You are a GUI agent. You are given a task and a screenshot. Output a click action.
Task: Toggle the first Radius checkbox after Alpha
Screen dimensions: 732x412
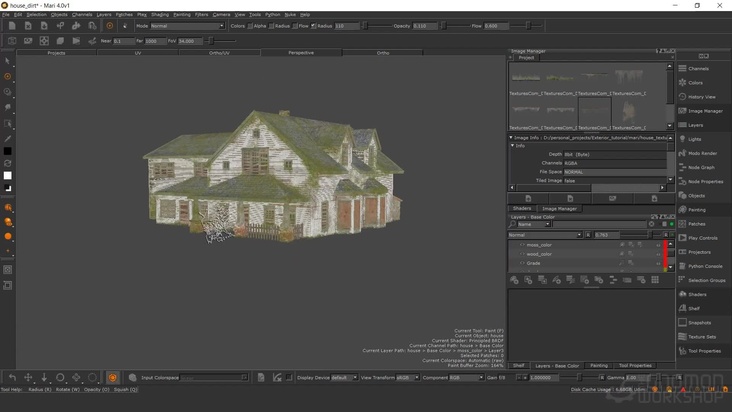(x=271, y=26)
